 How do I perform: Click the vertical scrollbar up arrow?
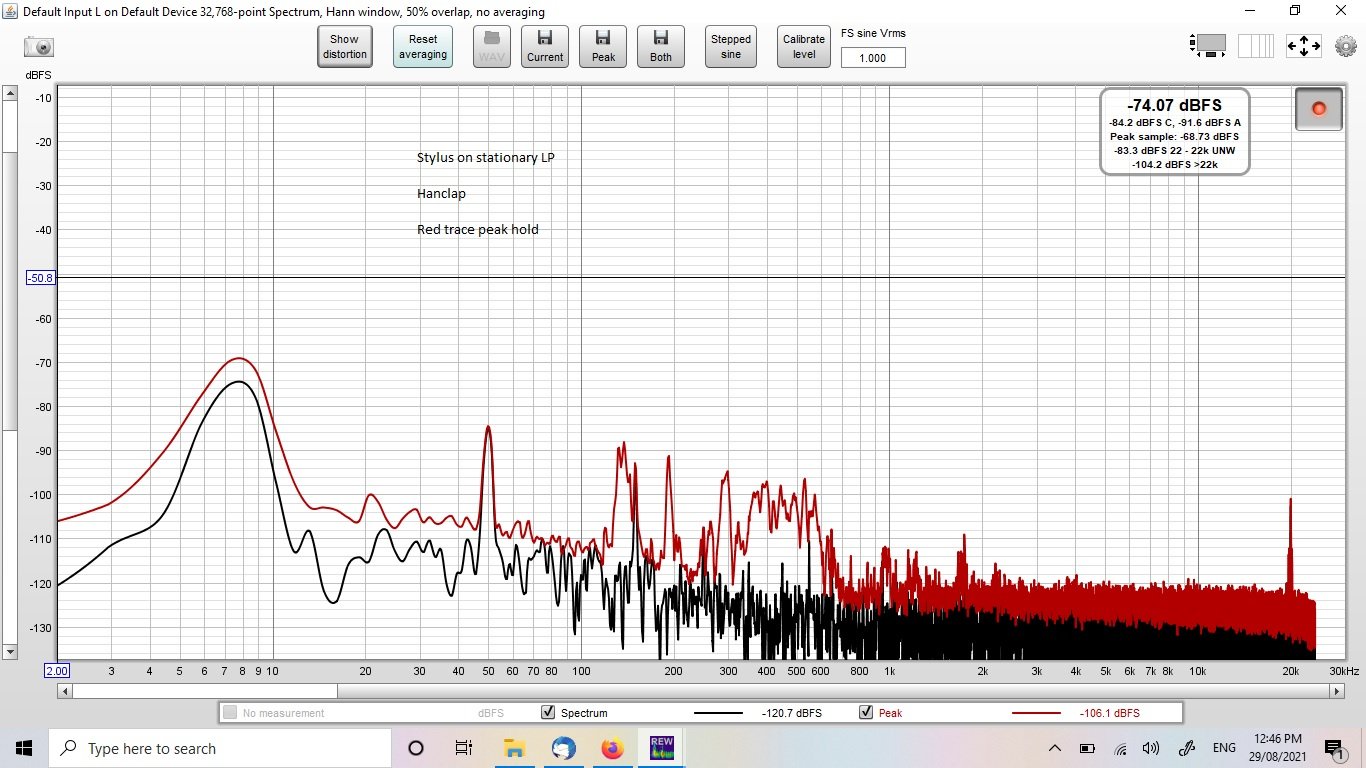tap(10, 94)
